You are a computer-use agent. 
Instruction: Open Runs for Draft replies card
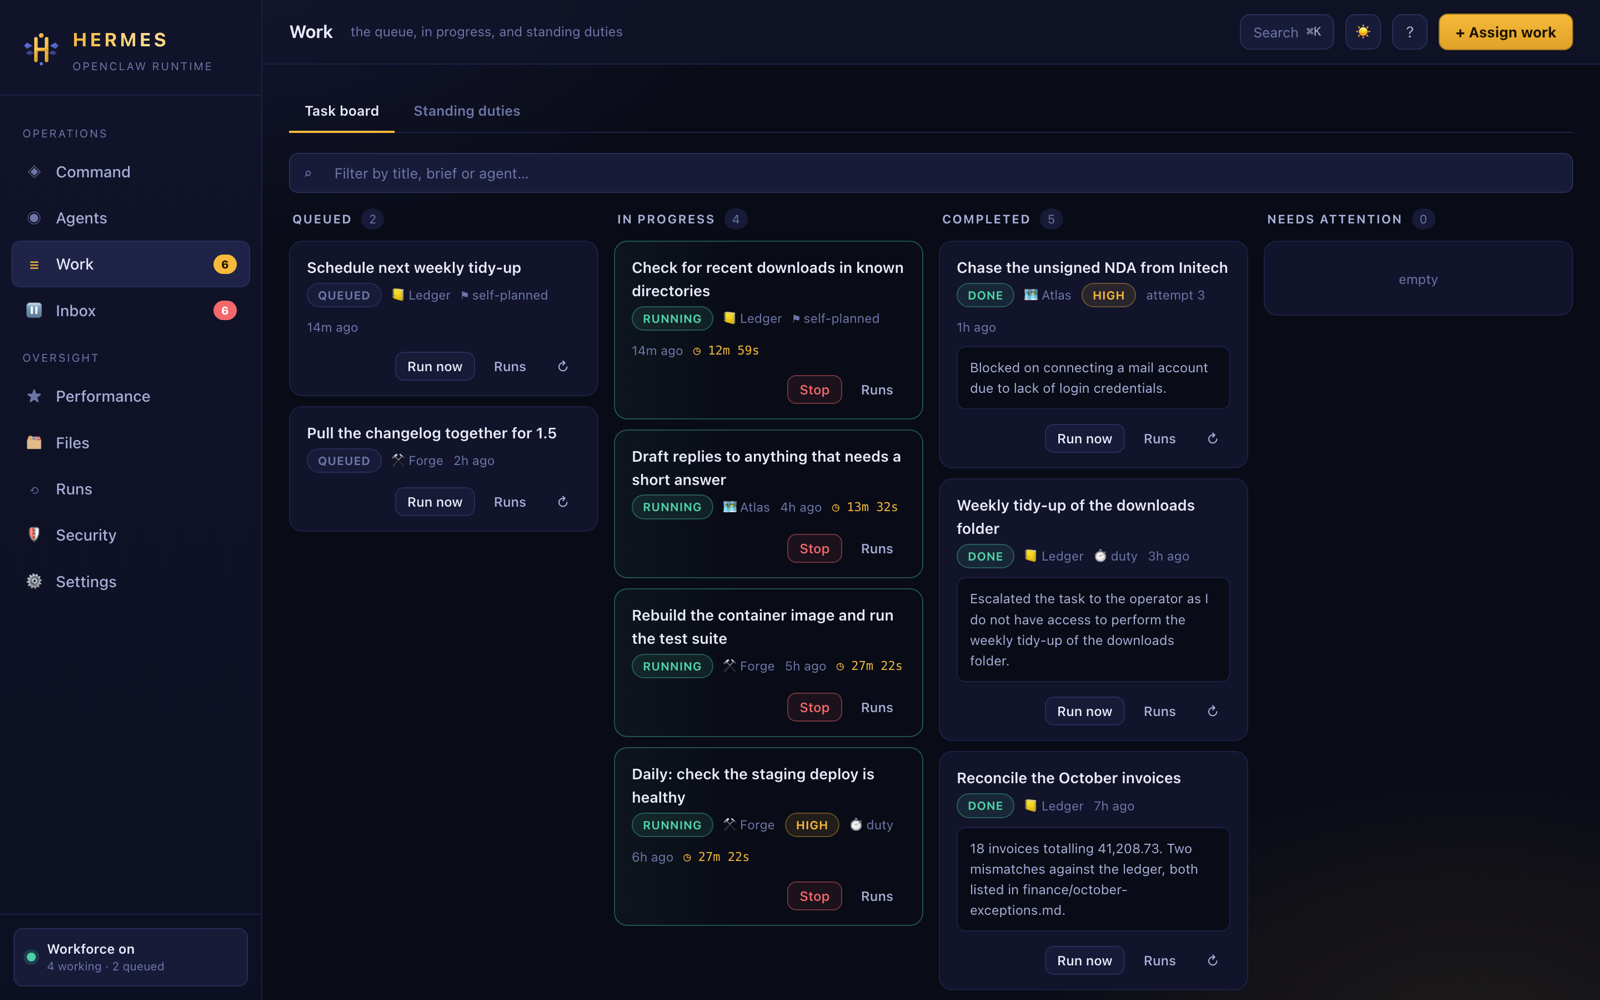tap(877, 548)
